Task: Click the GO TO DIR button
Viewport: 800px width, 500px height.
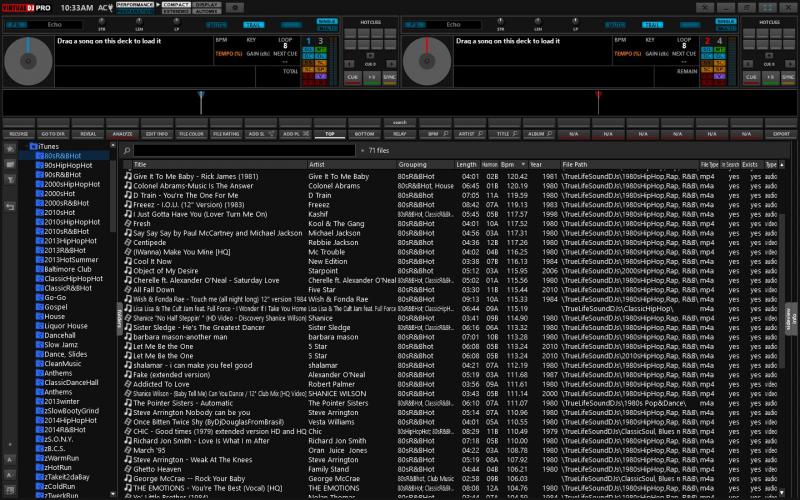Action: pyautogui.click(x=53, y=134)
